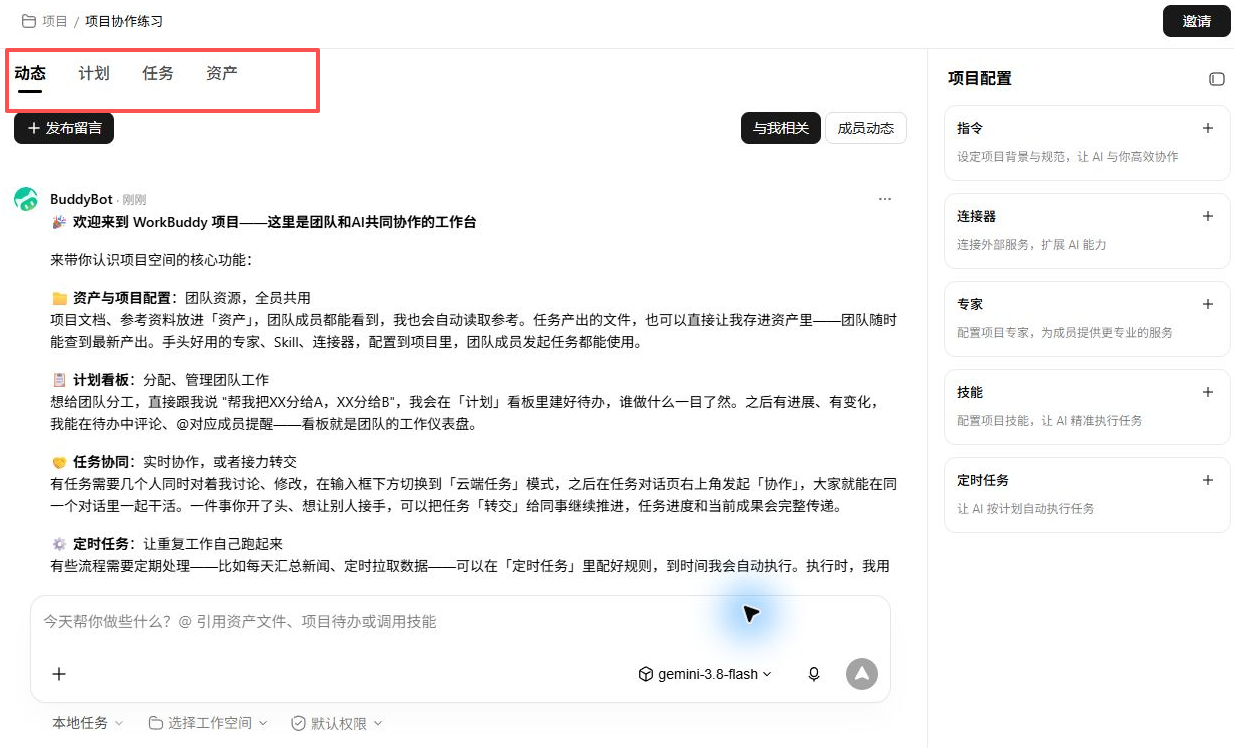This screenshot has width=1234, height=748.
Task: Add a new 连接器 with plus icon
Action: point(1208,216)
